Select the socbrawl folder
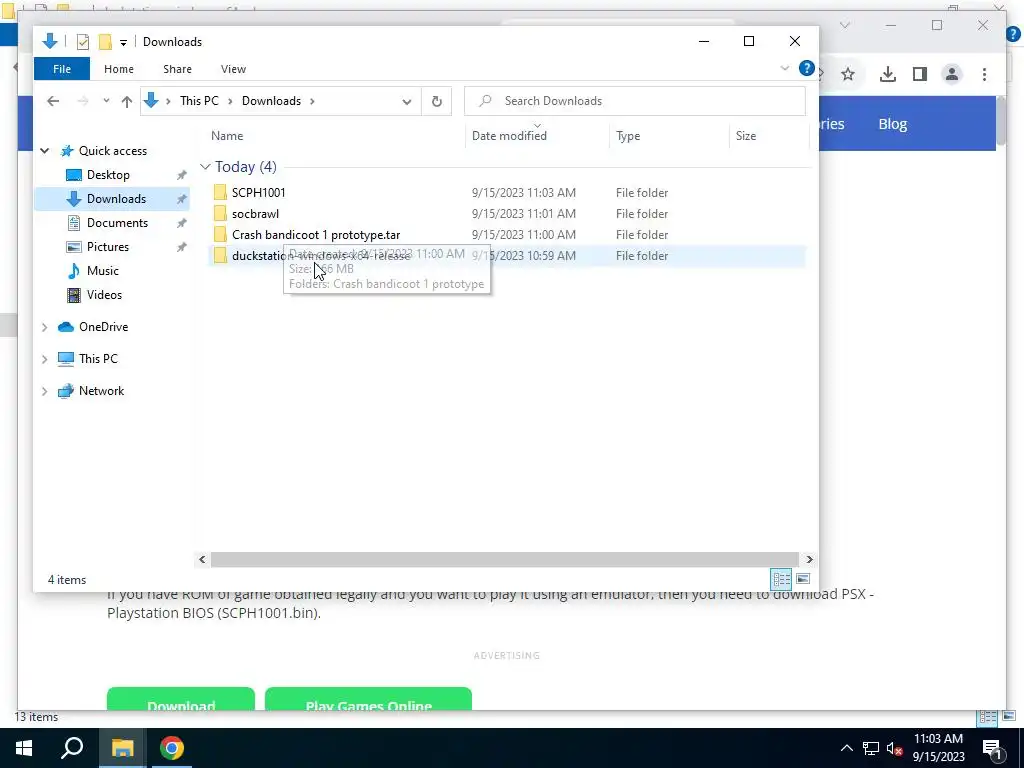The width and height of the screenshot is (1024, 768). point(255,214)
